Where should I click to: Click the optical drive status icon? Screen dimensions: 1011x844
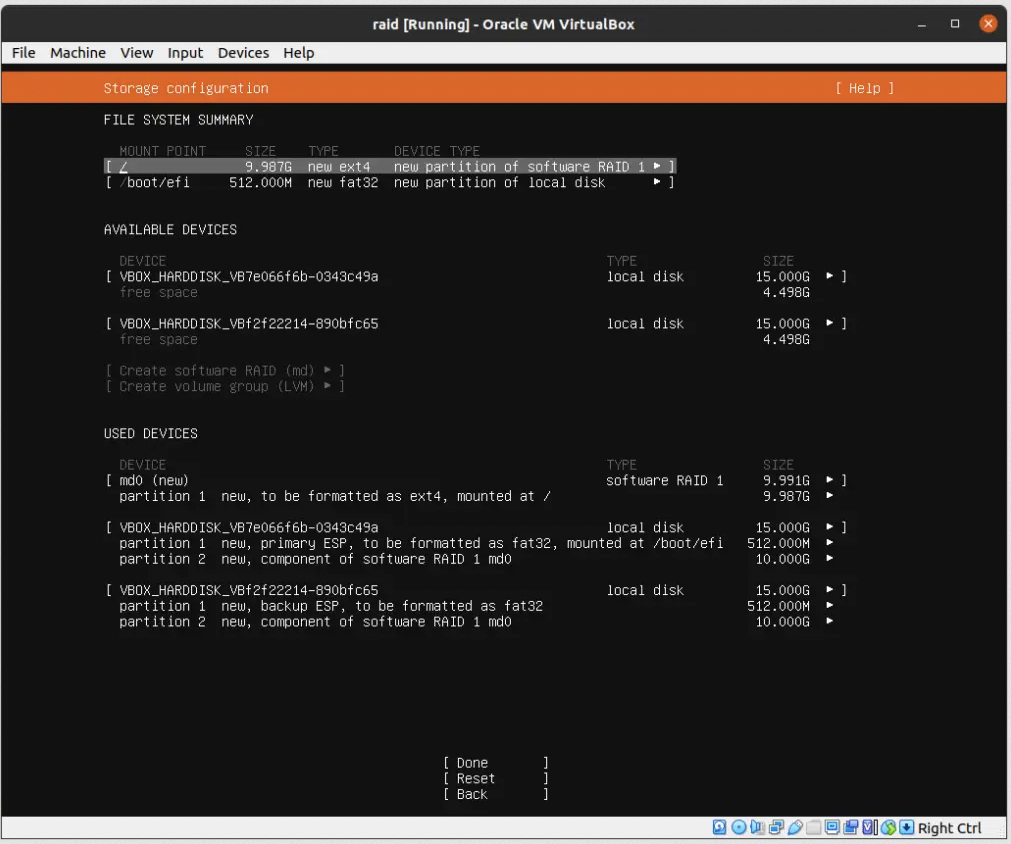click(739, 827)
